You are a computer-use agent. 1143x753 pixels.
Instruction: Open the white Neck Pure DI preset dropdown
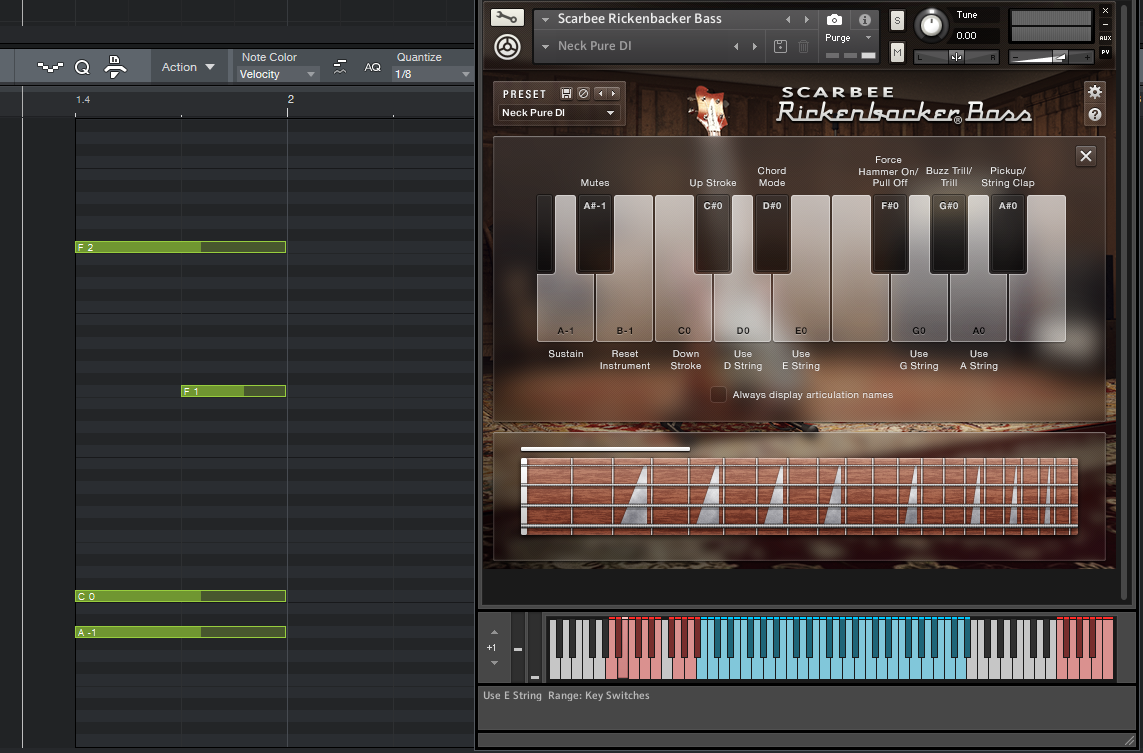point(559,113)
